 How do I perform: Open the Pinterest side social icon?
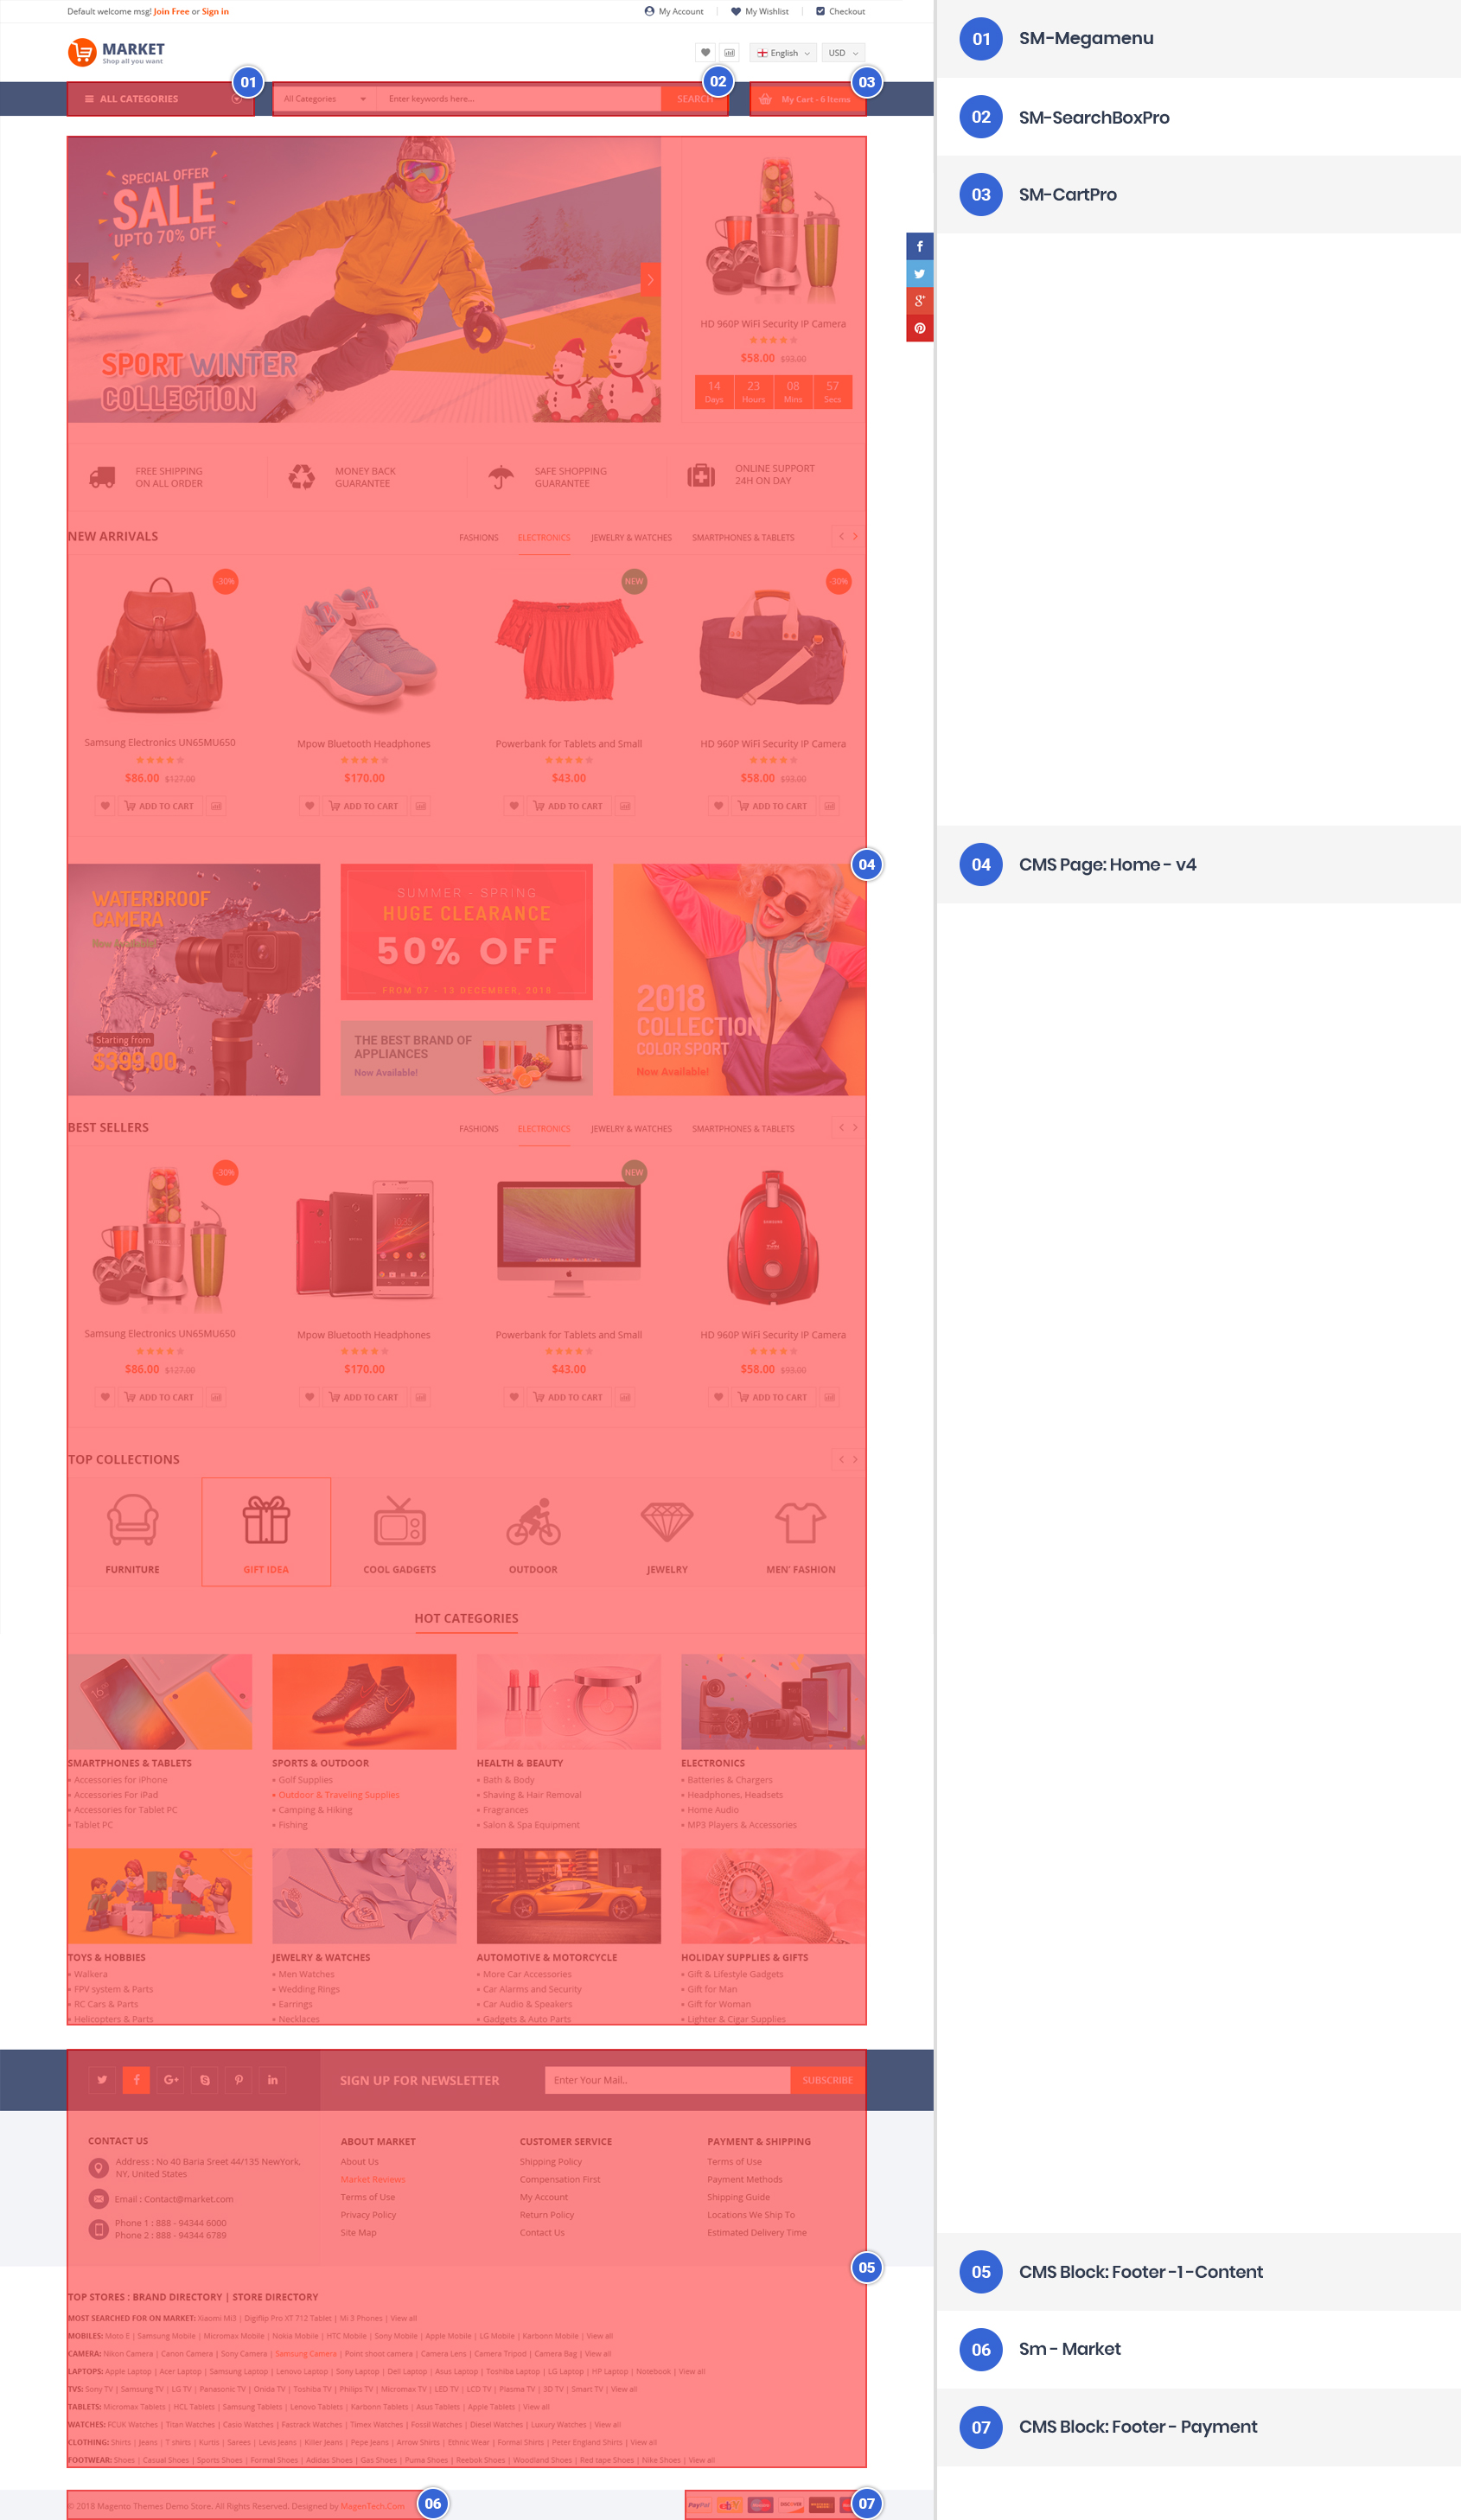(x=919, y=328)
